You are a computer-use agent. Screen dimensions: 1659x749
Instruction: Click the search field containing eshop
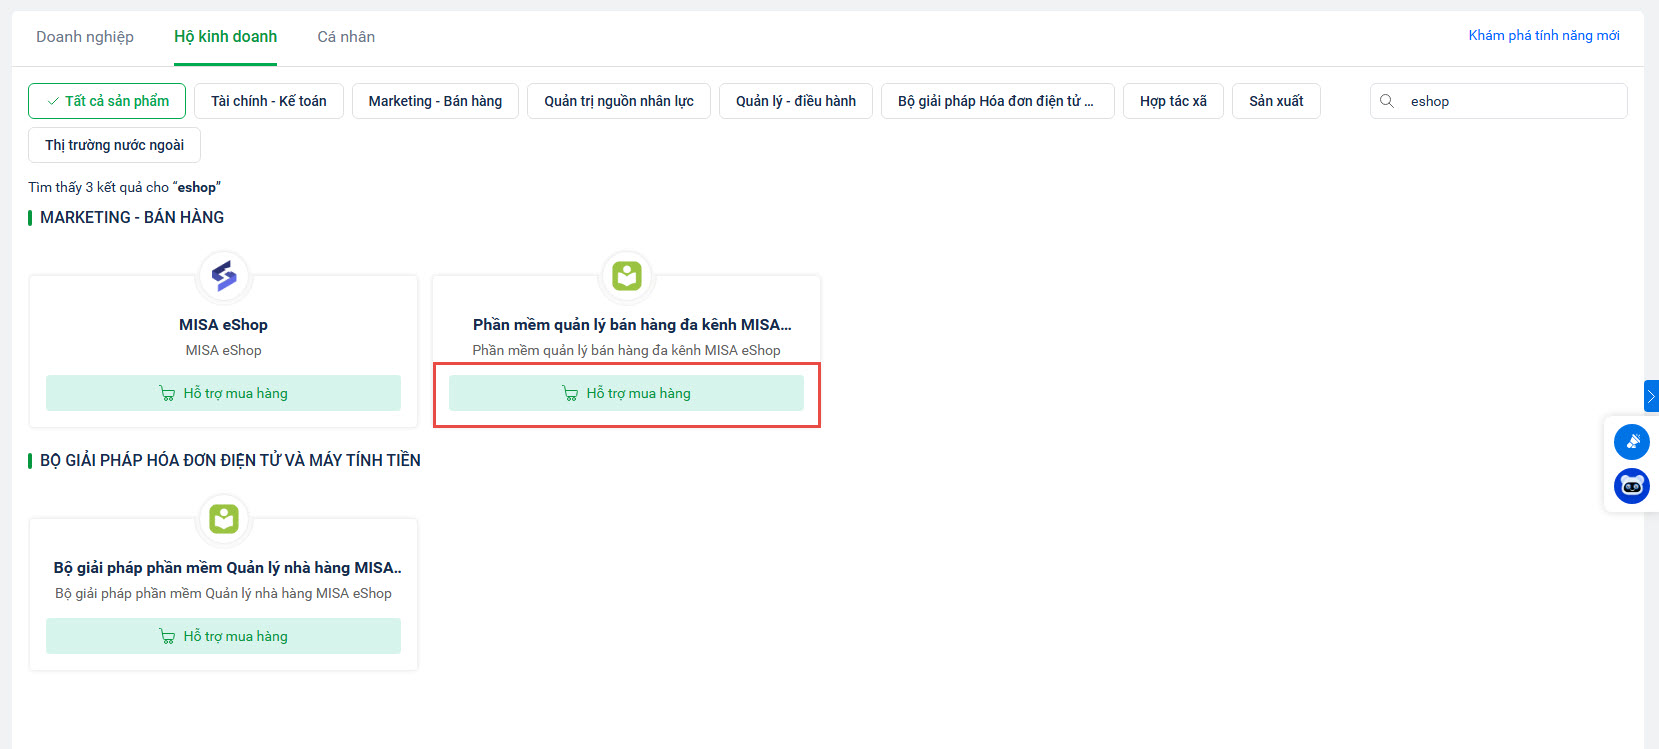[x=1499, y=101]
